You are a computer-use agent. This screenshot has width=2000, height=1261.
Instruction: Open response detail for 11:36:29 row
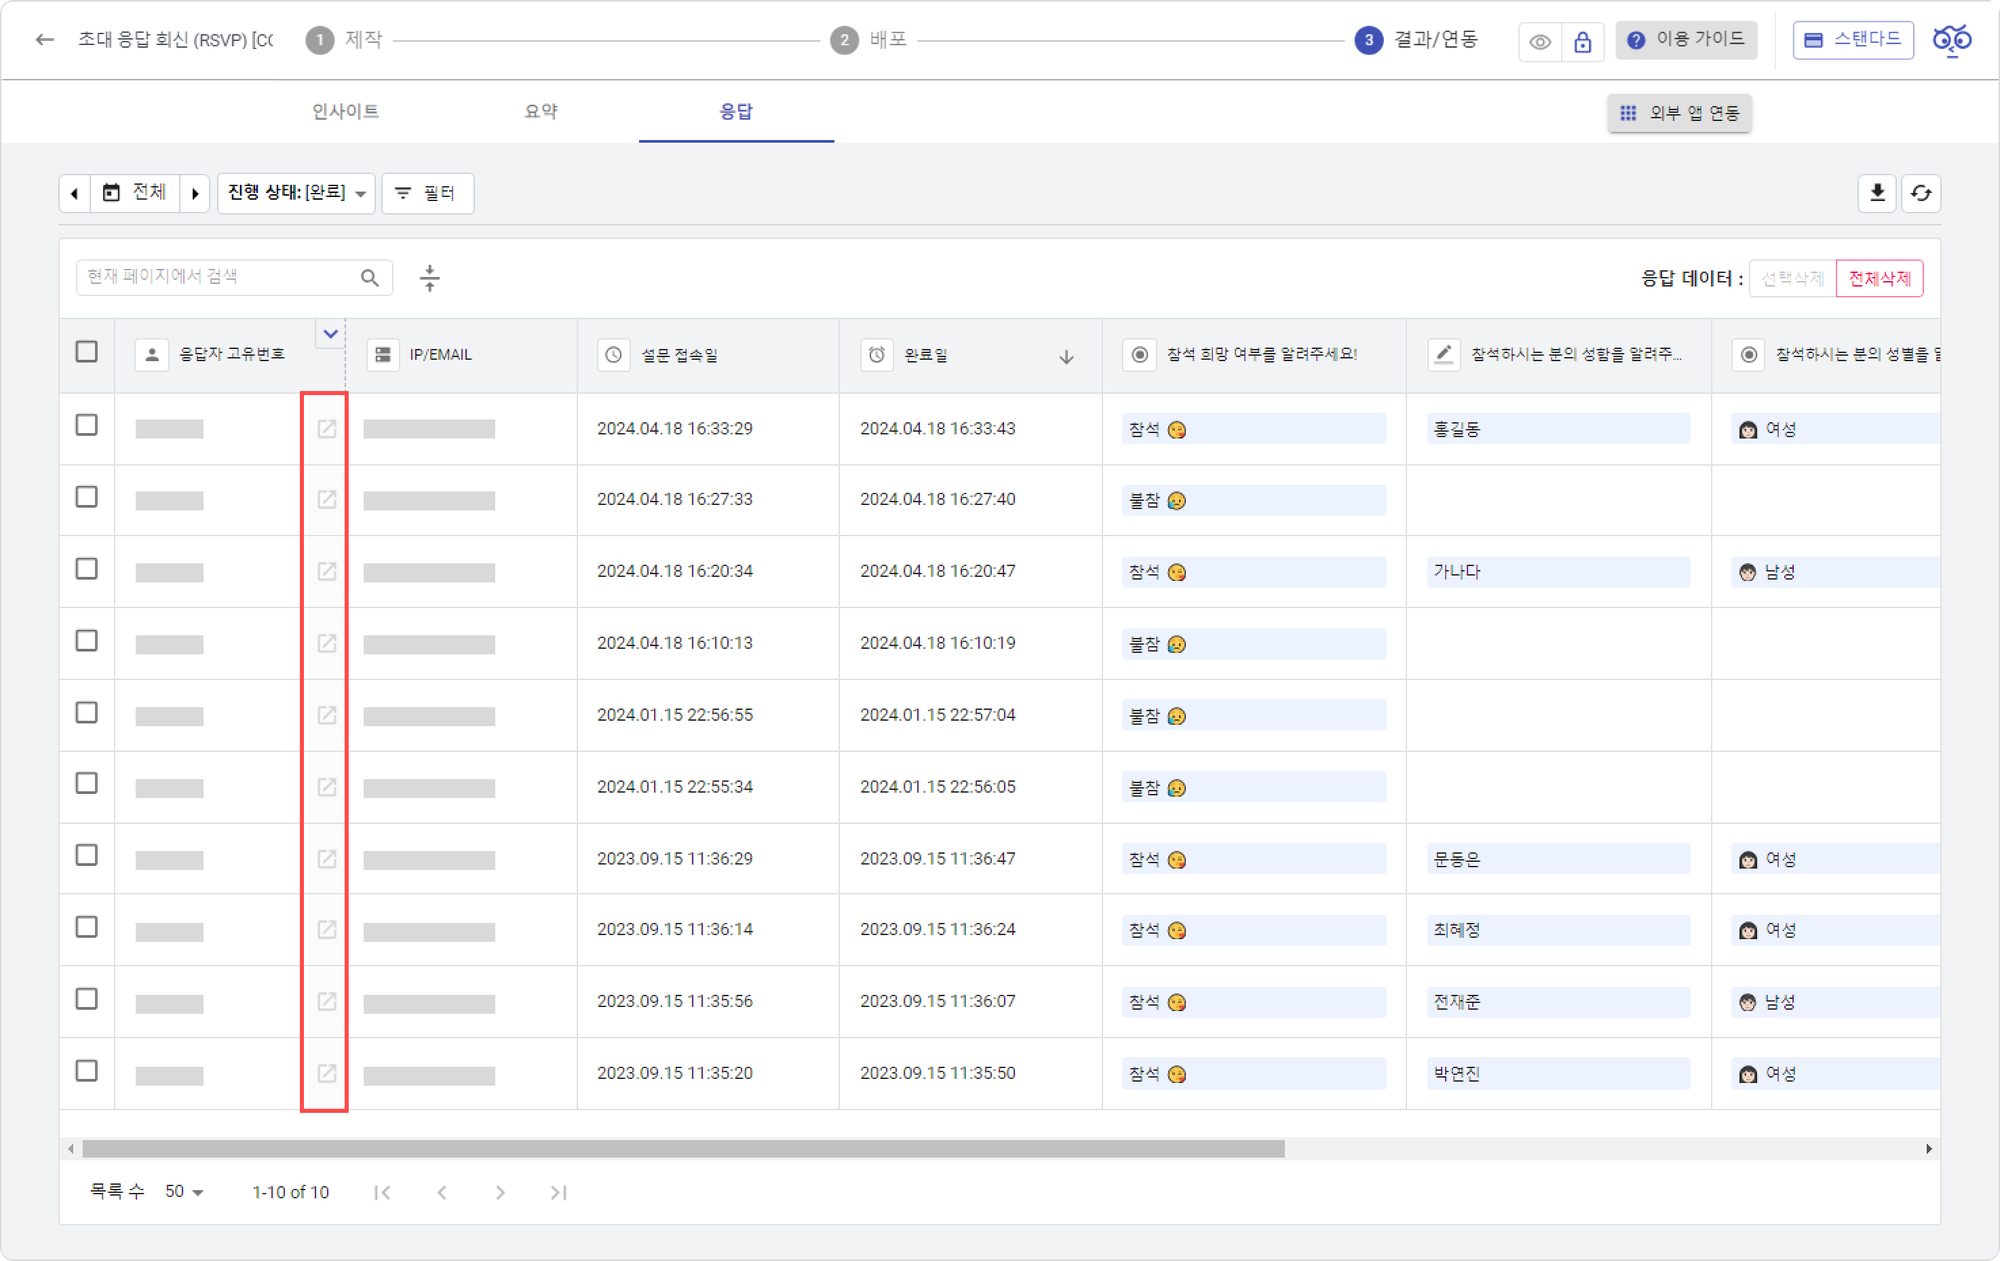(327, 859)
